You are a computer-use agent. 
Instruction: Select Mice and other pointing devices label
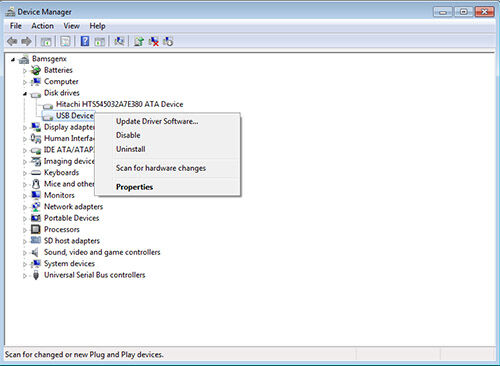pos(69,184)
